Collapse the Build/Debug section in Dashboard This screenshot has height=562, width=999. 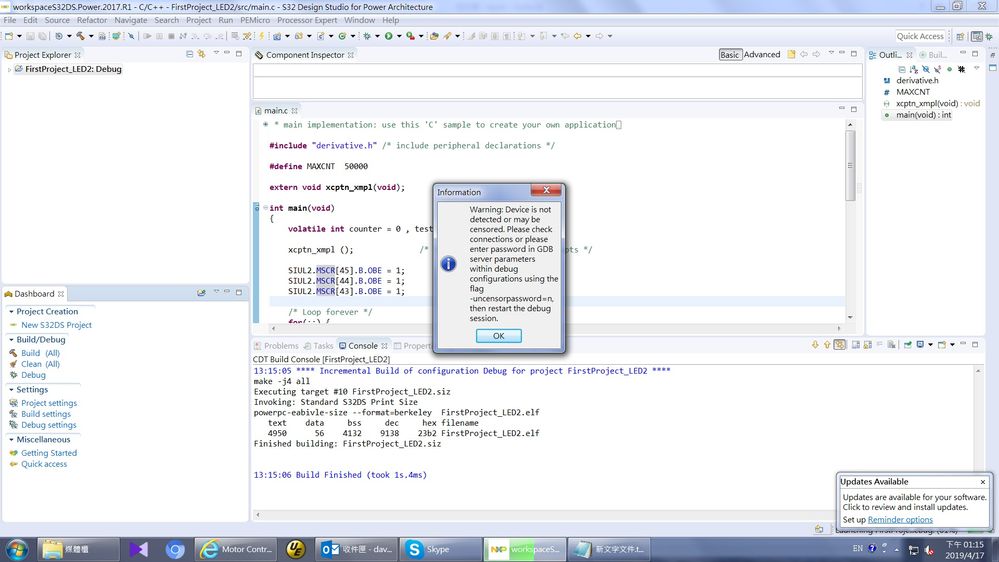pos(11,340)
